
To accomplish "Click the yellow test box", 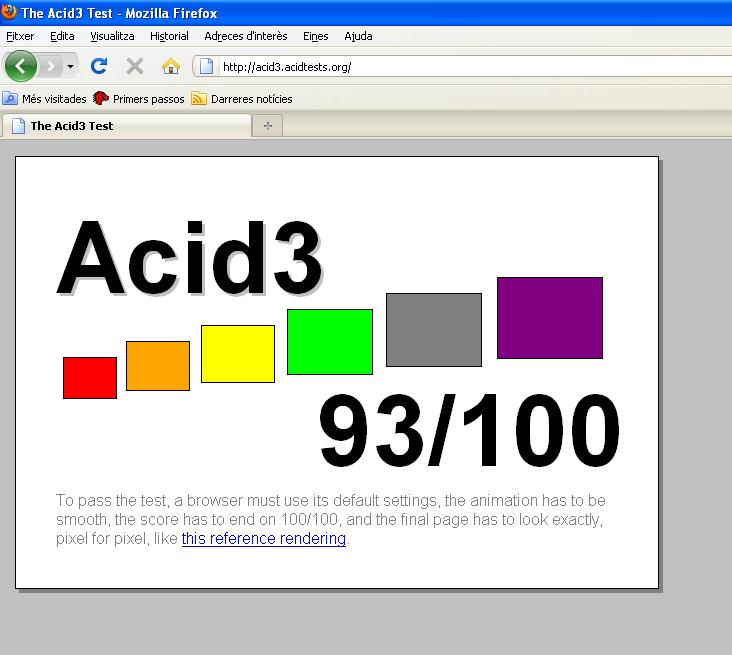I will point(238,354).
